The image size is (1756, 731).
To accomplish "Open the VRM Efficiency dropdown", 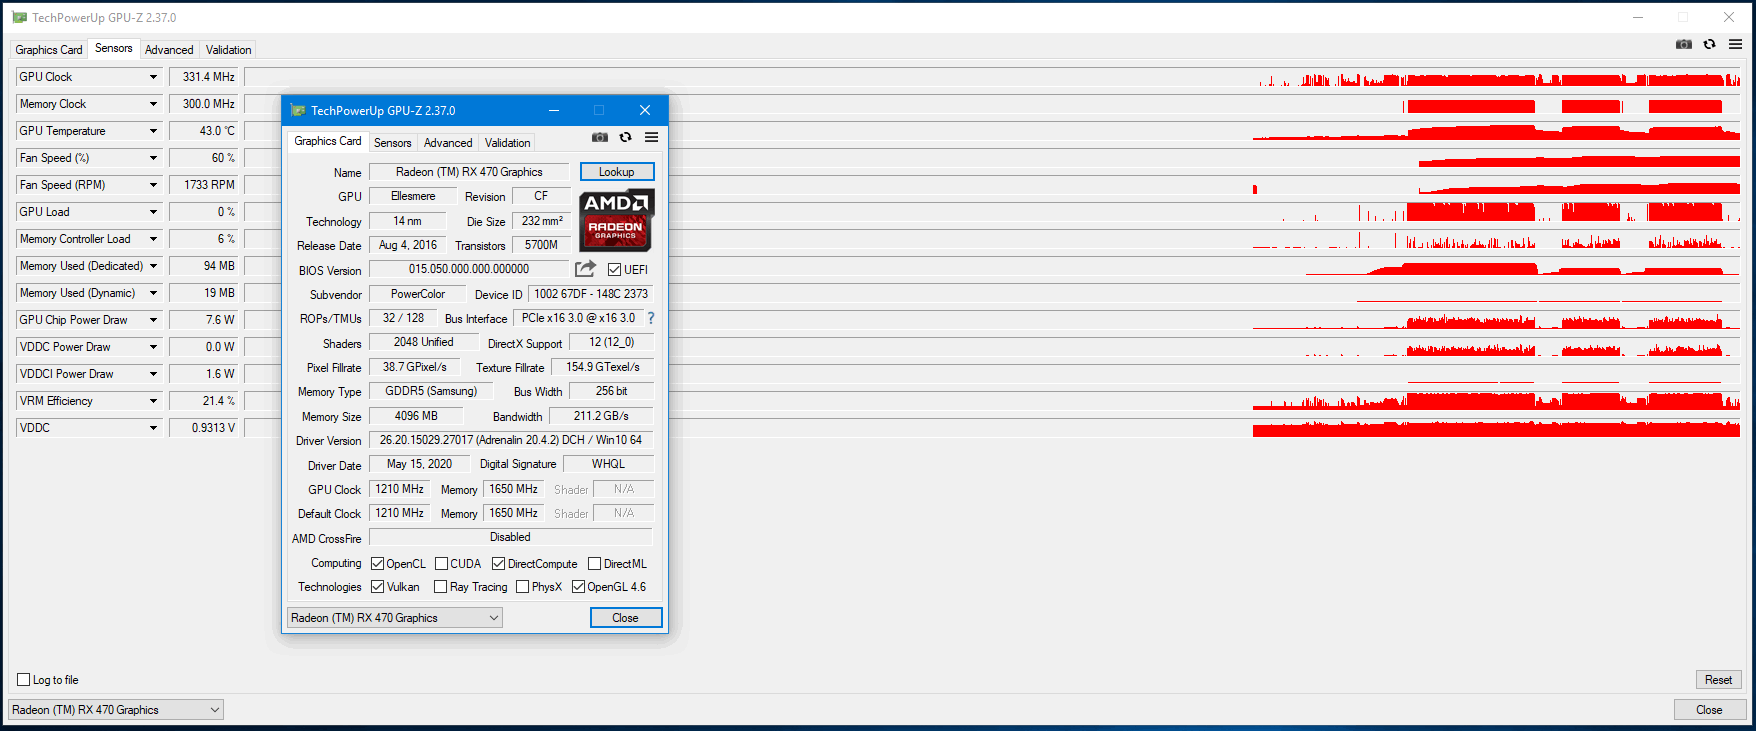I will coord(153,401).
